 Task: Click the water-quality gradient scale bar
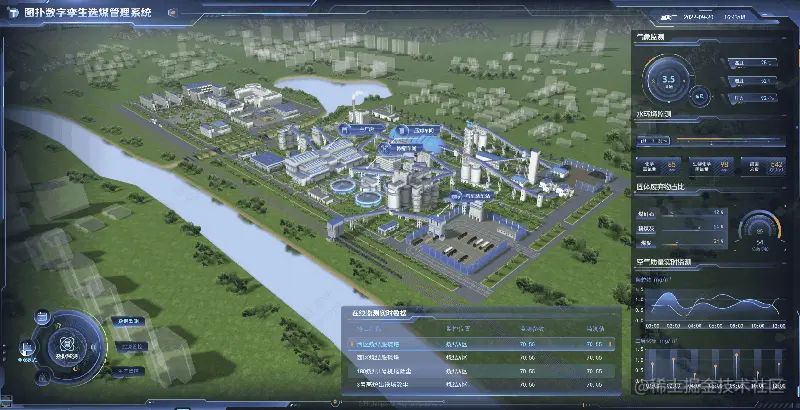[x=730, y=140]
